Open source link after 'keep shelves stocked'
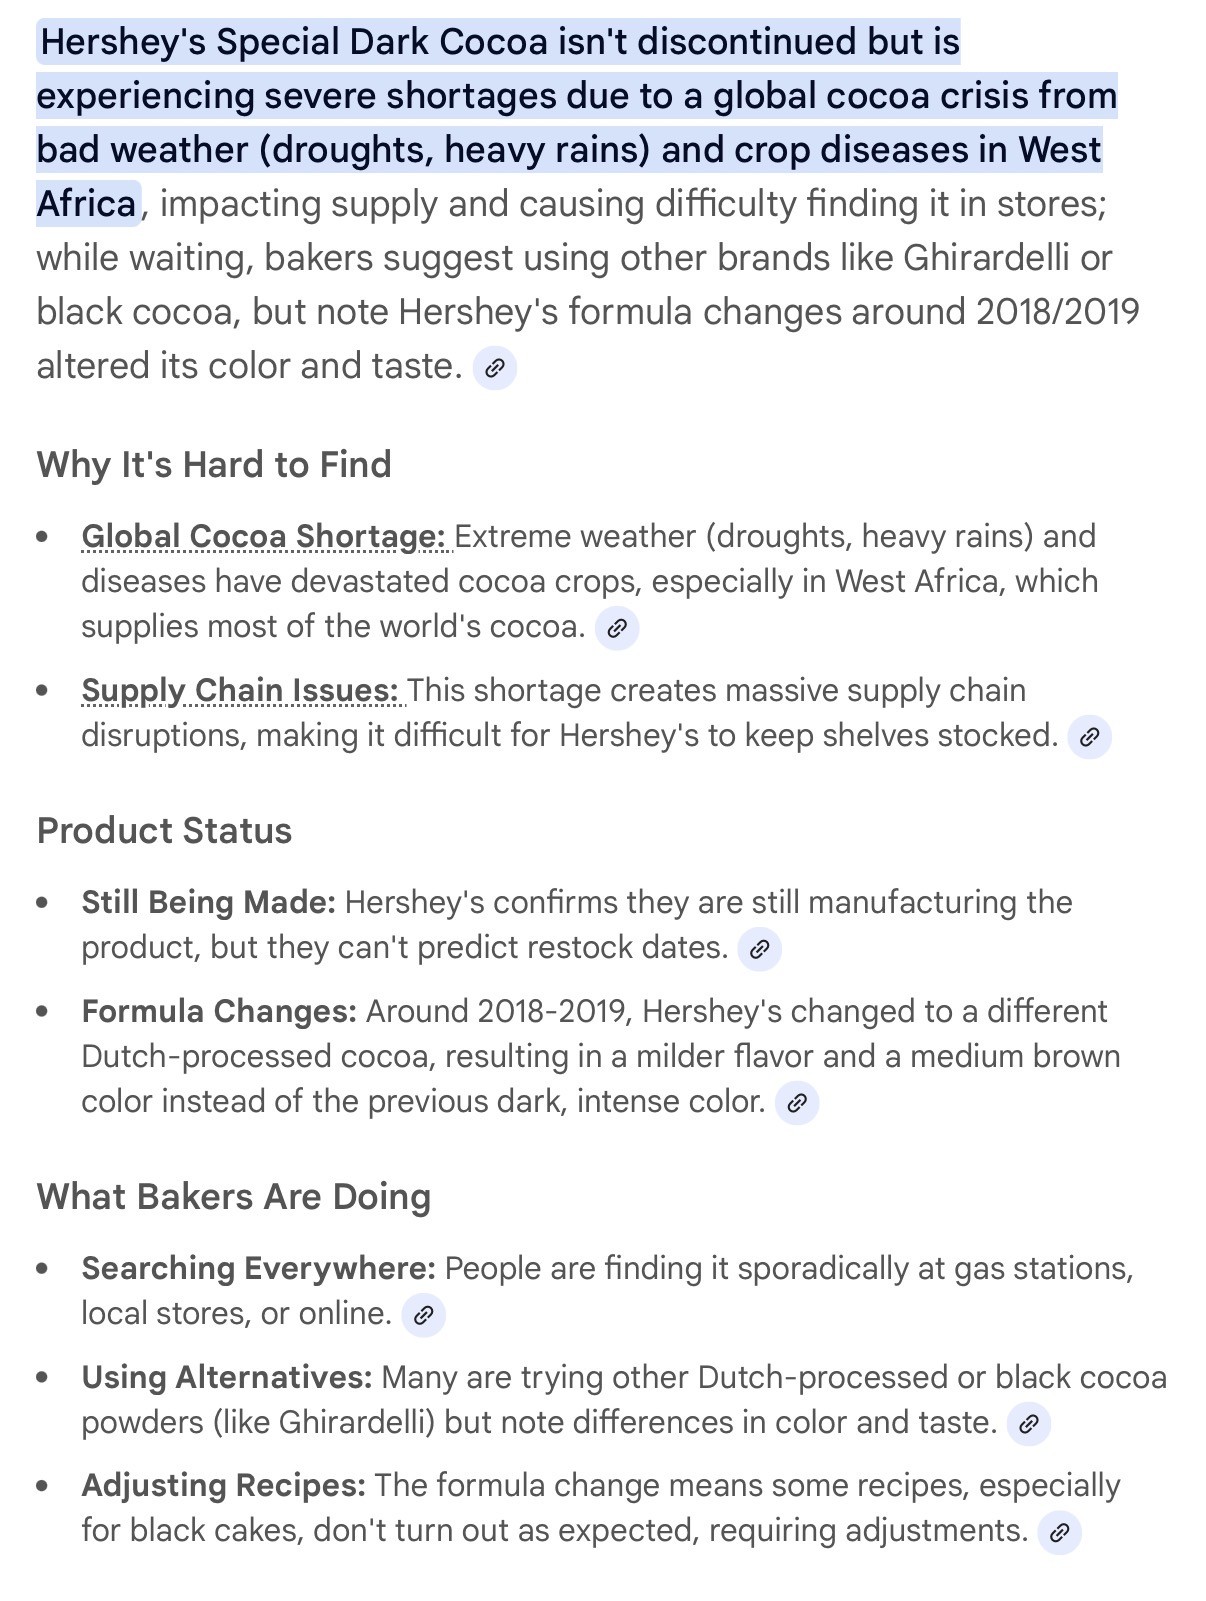1206x1601 pixels. 1090,737
